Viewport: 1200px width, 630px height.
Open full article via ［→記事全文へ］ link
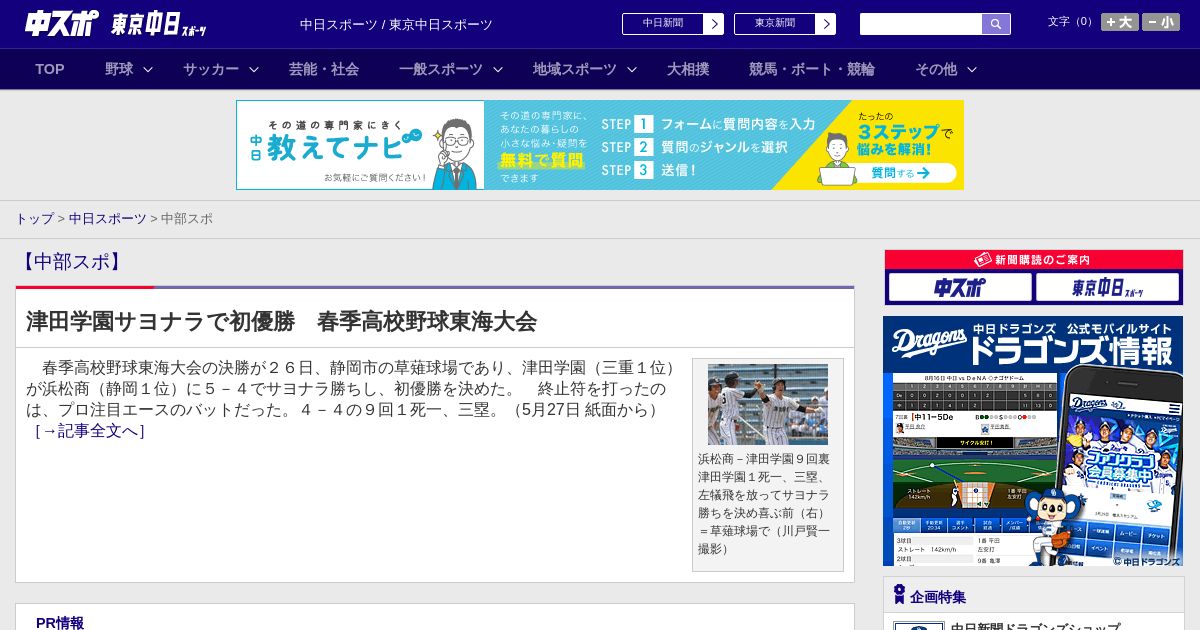coord(89,431)
